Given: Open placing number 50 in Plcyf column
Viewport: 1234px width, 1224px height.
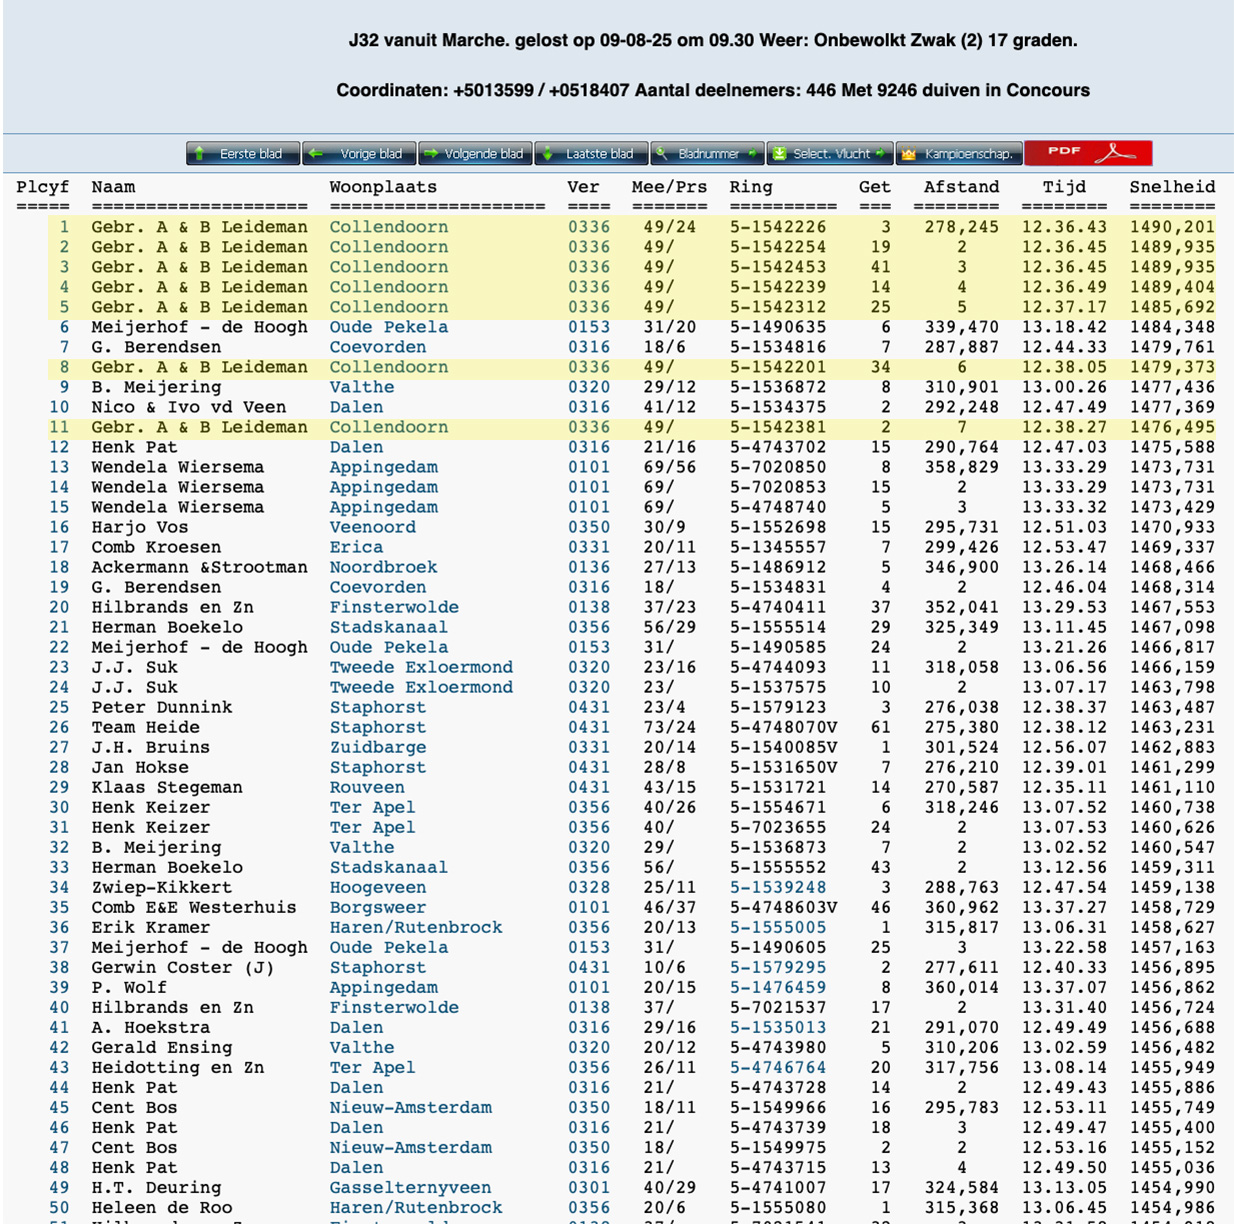Looking at the screenshot, I should pos(60,1207).
